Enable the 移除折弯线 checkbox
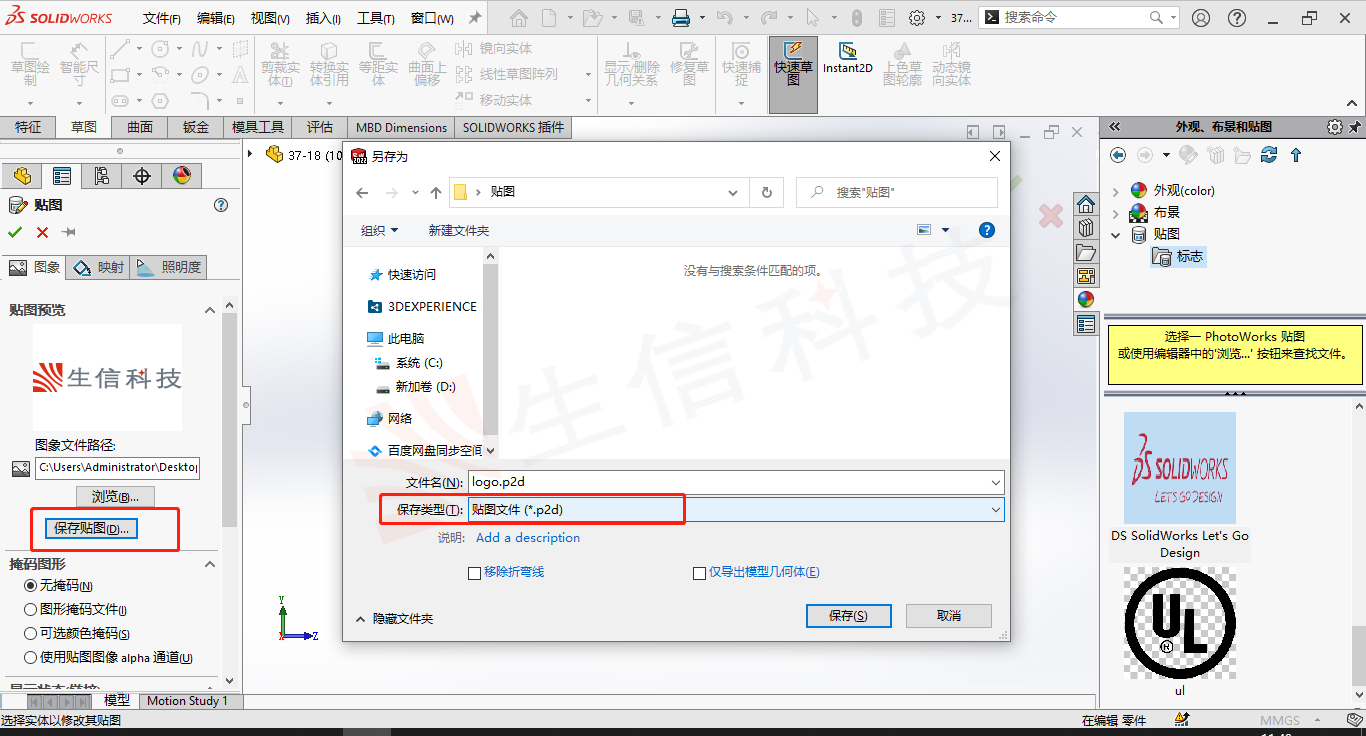 coord(475,573)
